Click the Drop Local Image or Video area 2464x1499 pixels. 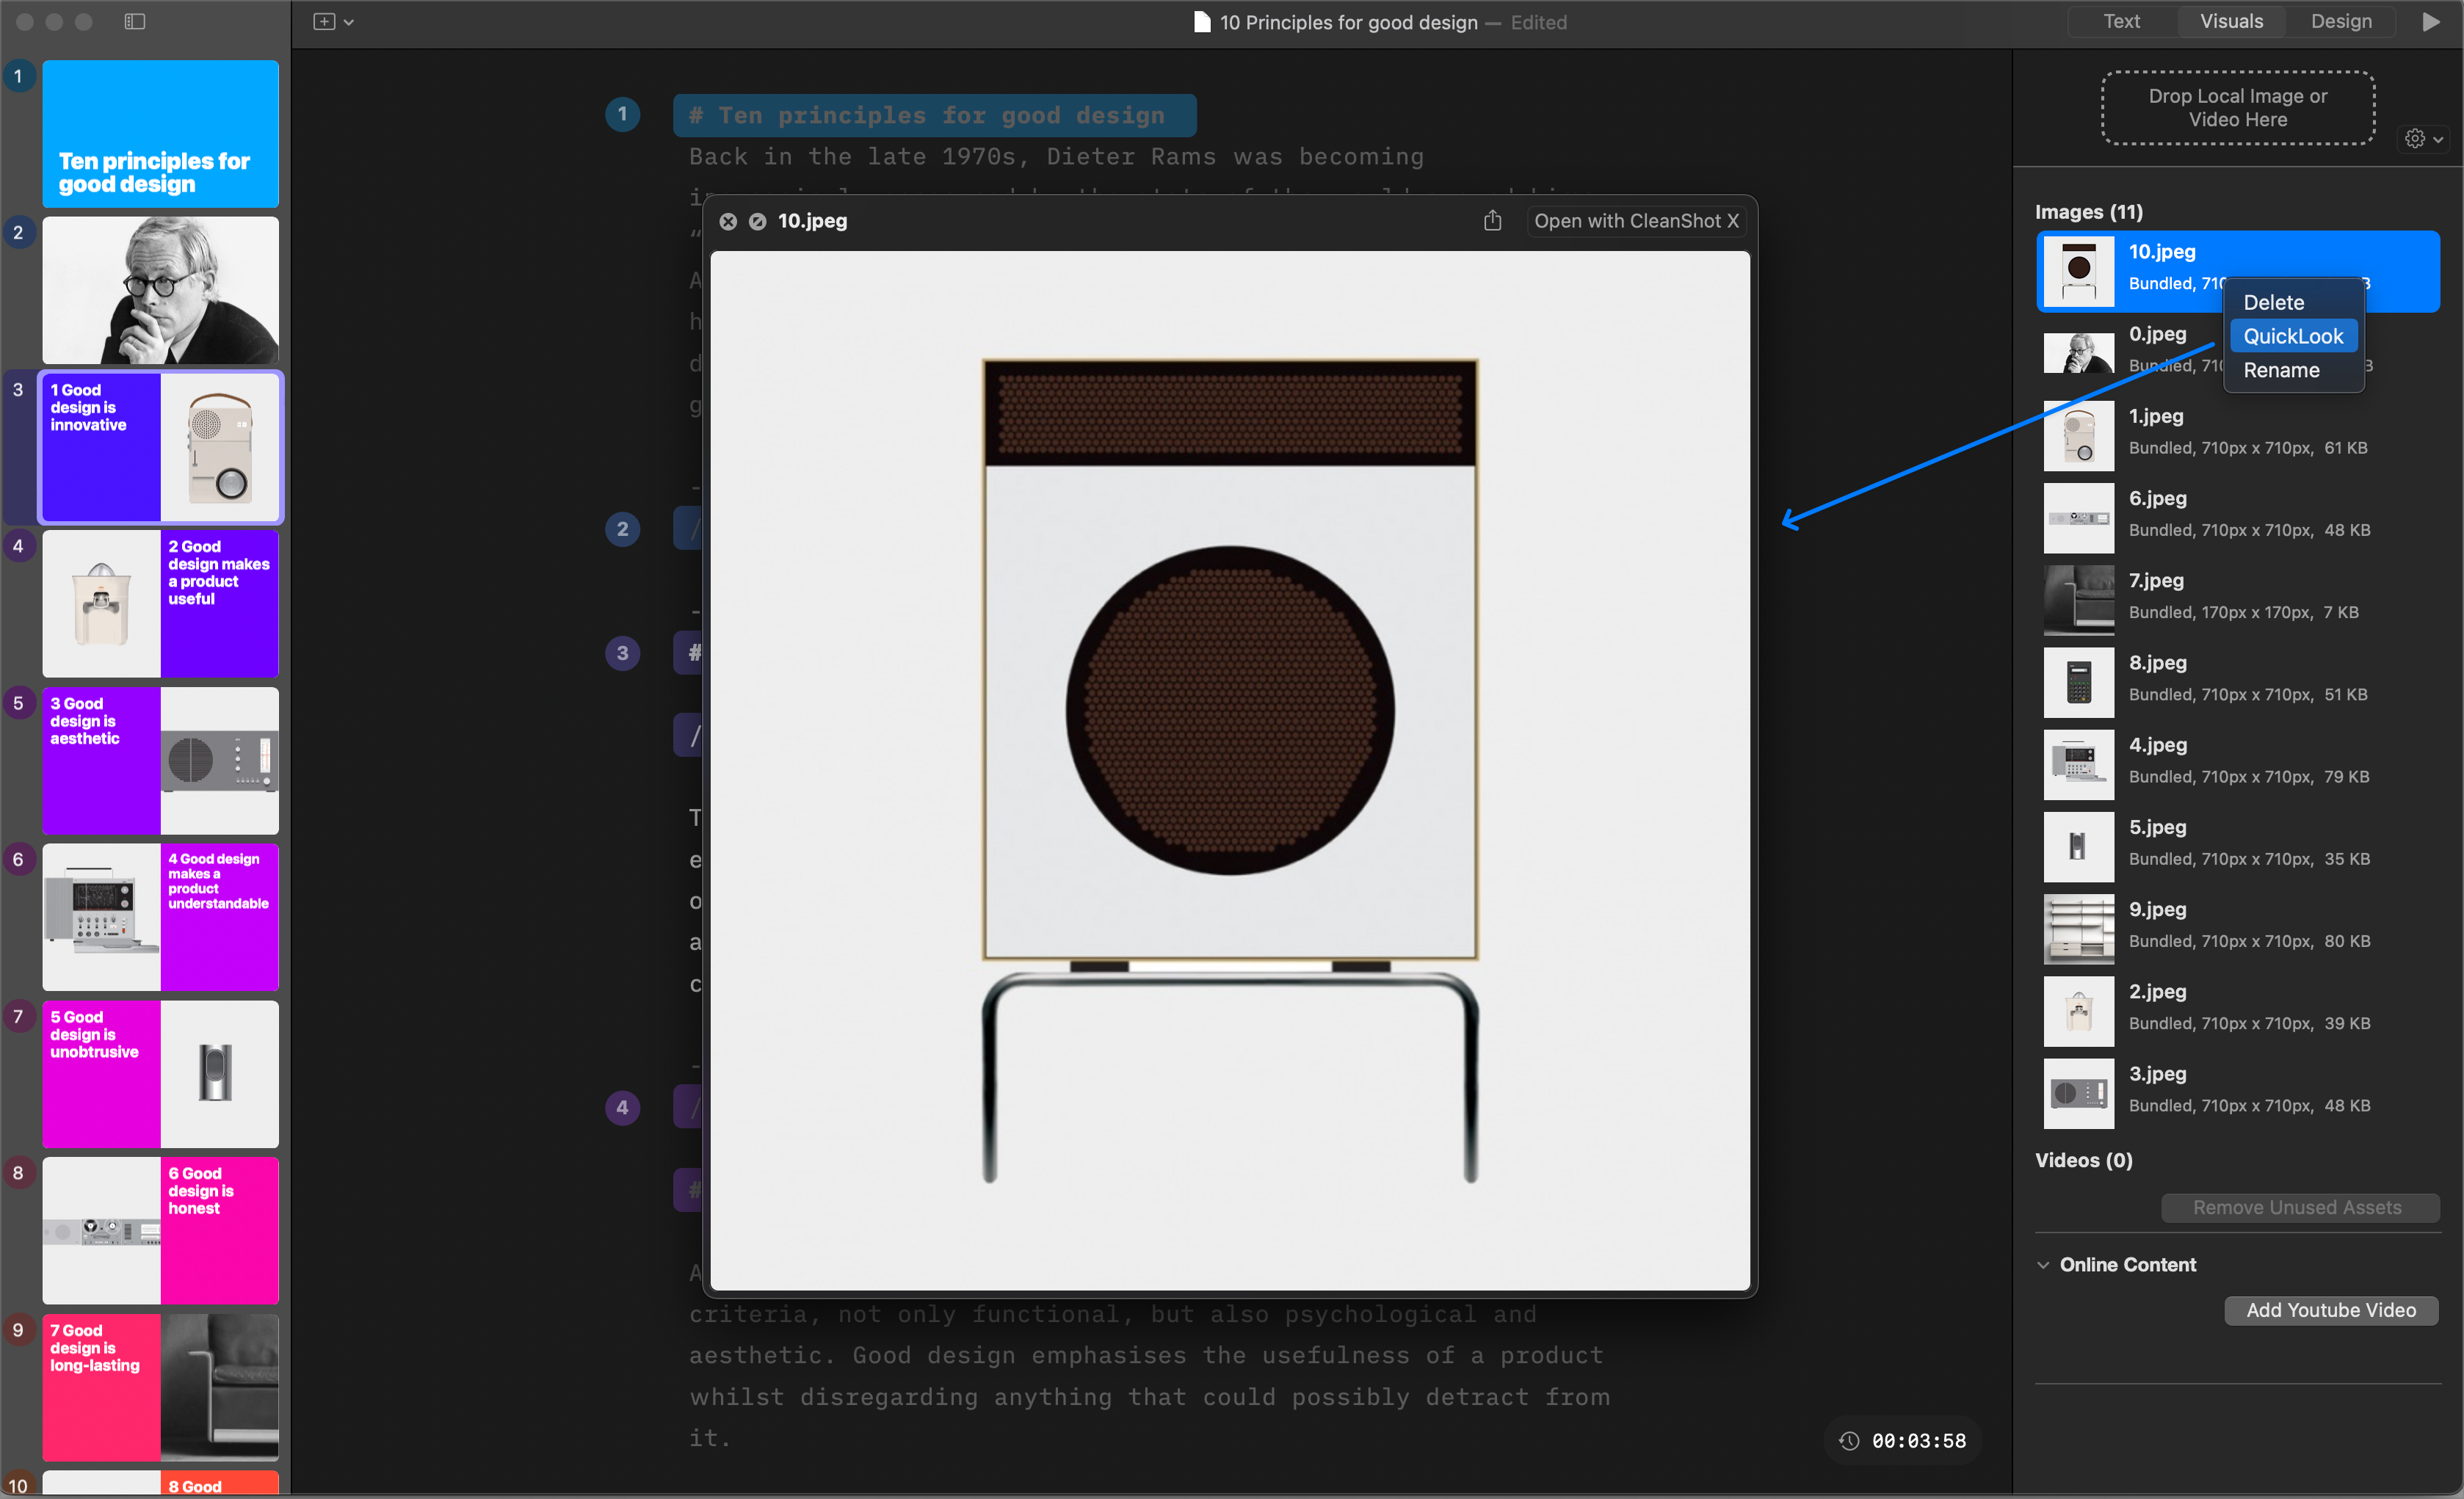(x=2238, y=108)
